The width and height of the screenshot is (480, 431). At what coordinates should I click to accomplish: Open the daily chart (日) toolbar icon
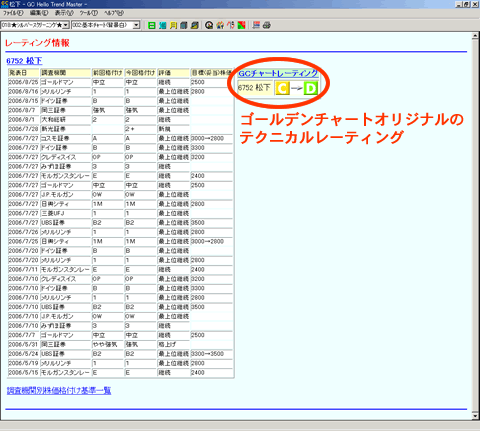coord(152,25)
